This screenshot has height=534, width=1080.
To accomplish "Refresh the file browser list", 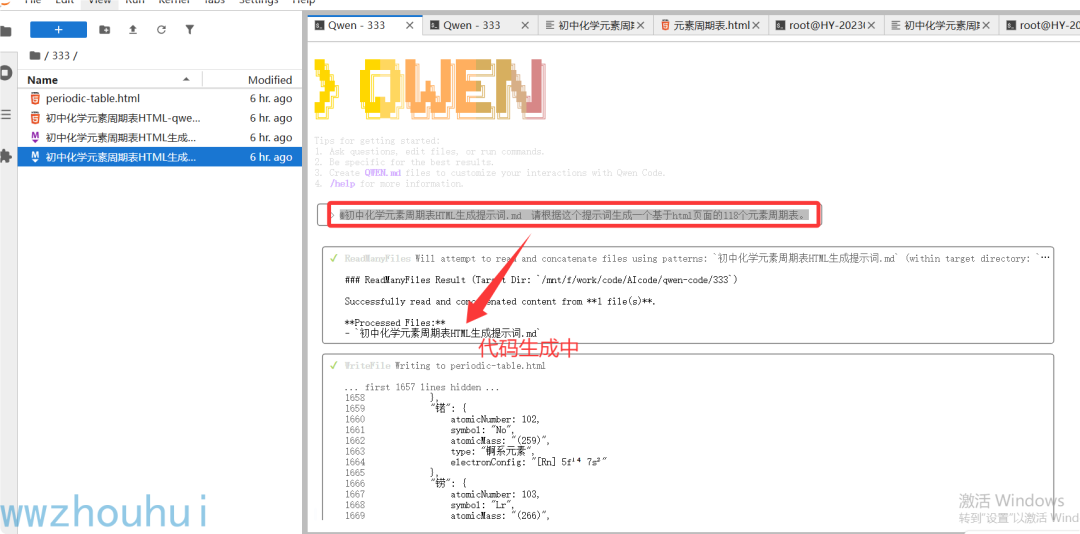I will [x=161, y=30].
